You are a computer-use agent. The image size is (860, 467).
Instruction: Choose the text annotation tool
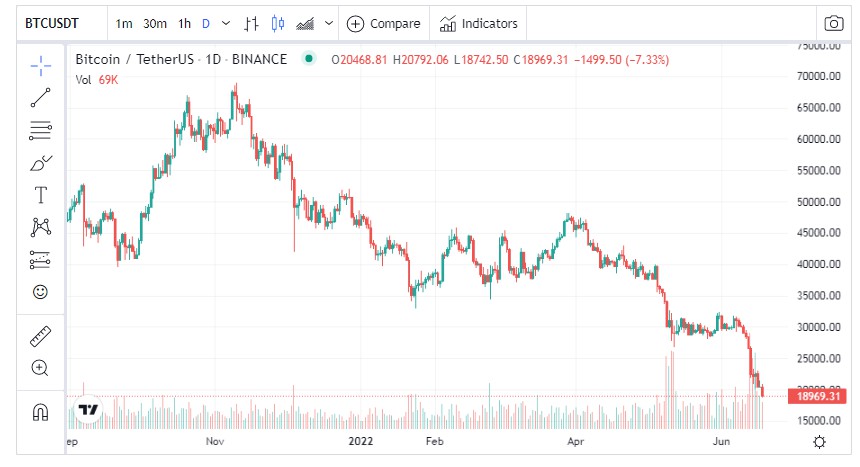tap(40, 194)
